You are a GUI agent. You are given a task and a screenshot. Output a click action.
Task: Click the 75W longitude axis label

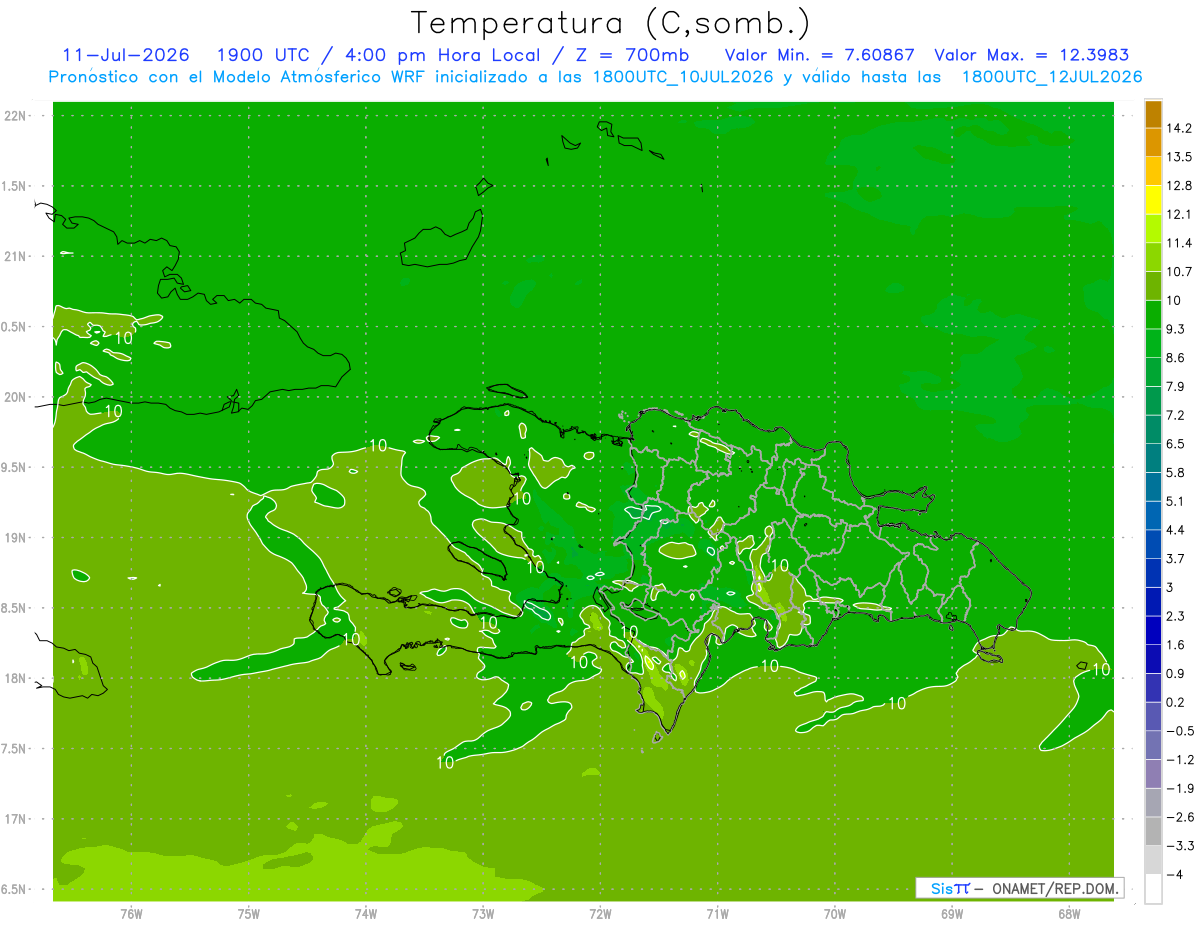(x=249, y=913)
